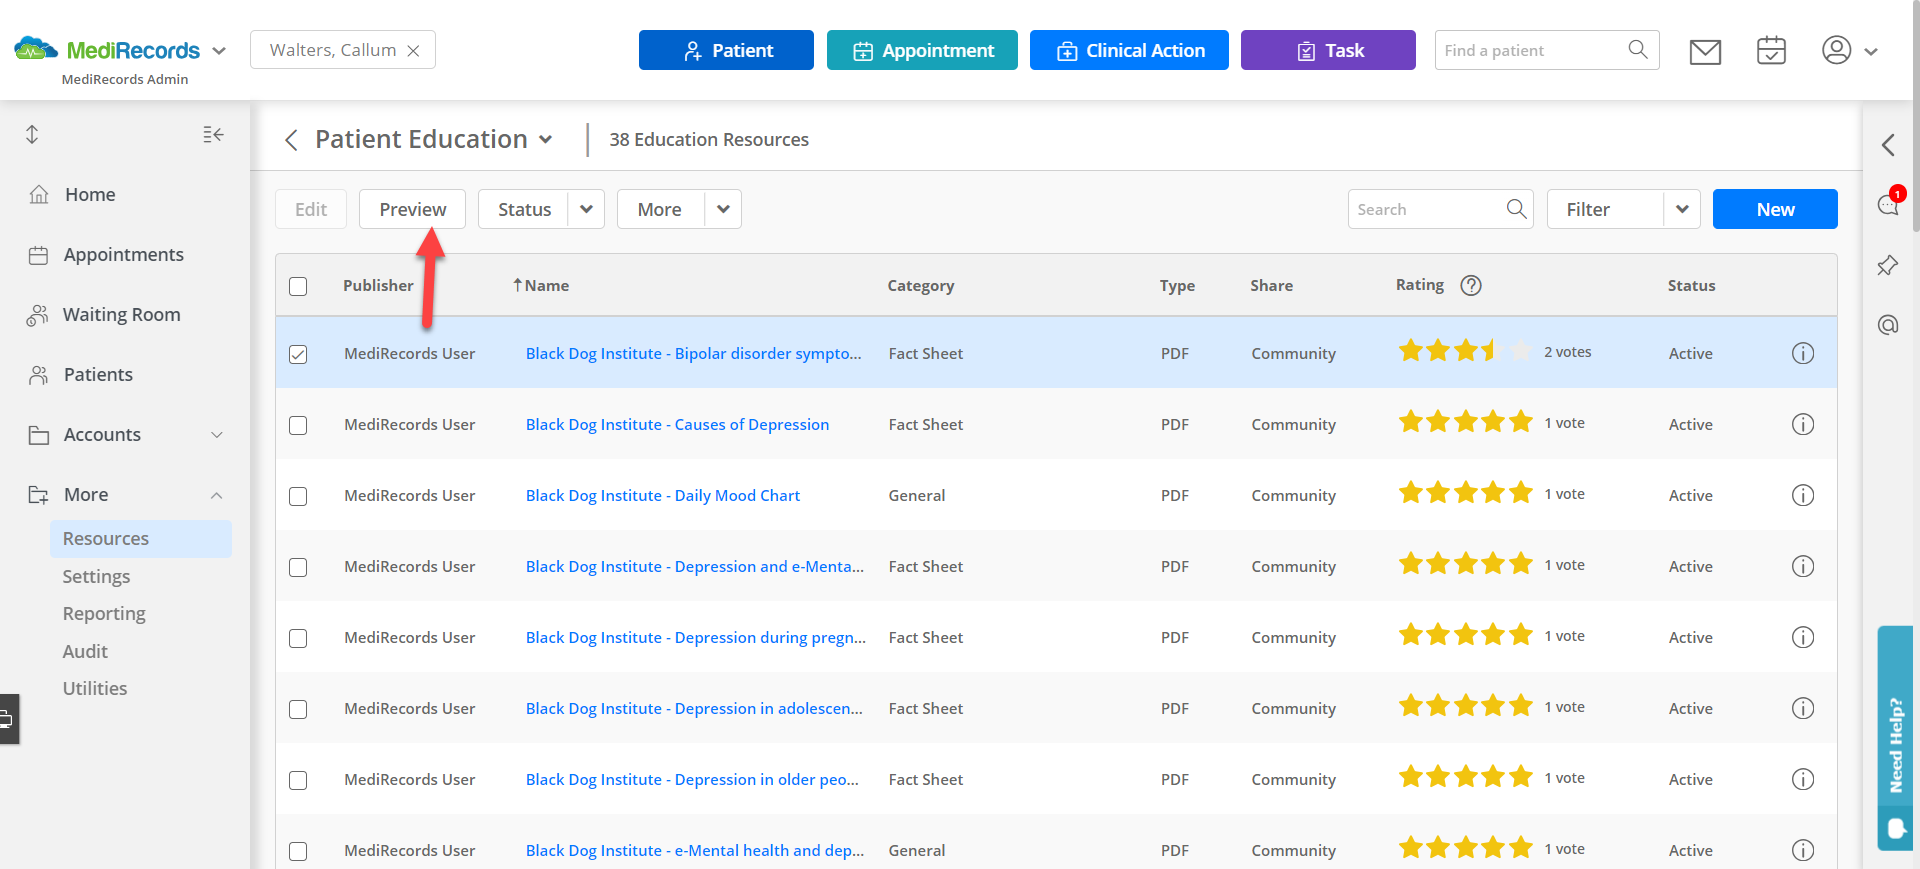Check the Daily Mood Chart row checkbox
Viewport: 1920px width, 869px height.
(x=298, y=496)
